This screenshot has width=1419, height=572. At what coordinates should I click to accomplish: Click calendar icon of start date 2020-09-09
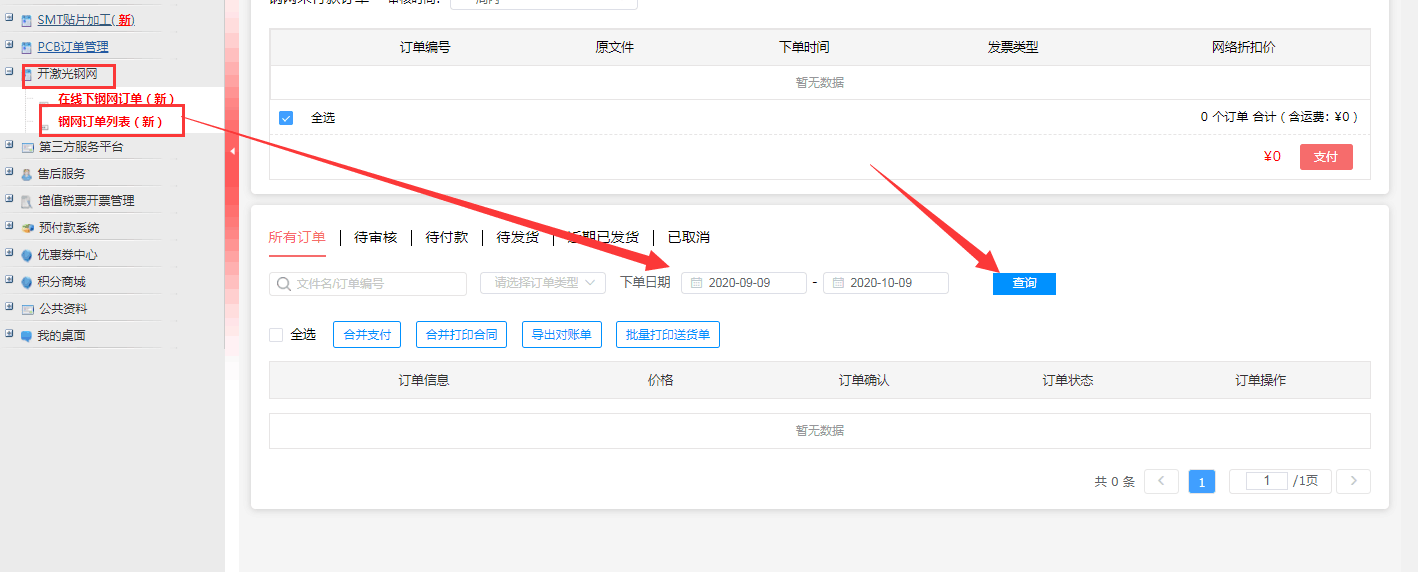pyautogui.click(x=697, y=283)
